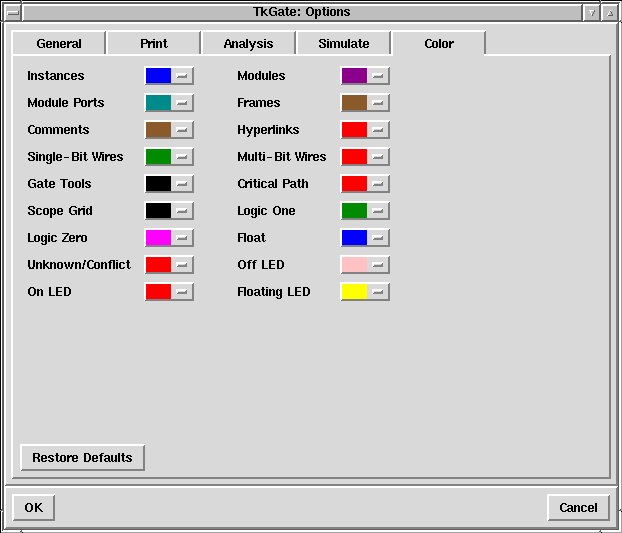
Task: Dismiss the dialog with Cancel
Action: tap(578, 508)
